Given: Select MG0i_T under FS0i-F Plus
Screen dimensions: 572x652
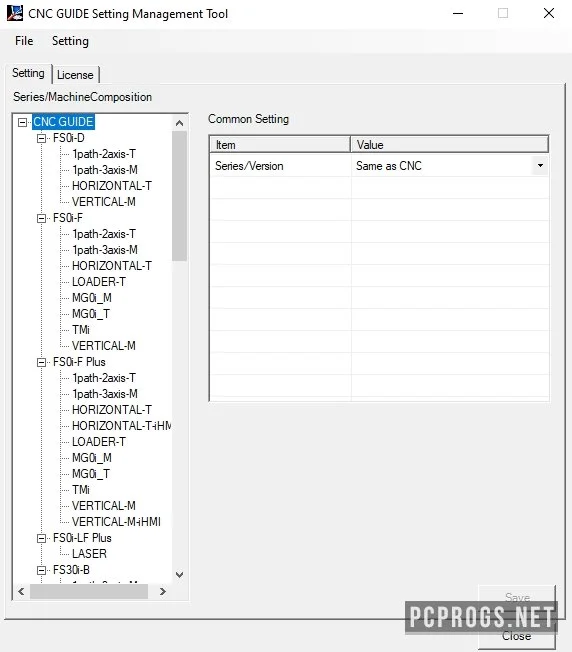Looking at the screenshot, I should point(91,474).
